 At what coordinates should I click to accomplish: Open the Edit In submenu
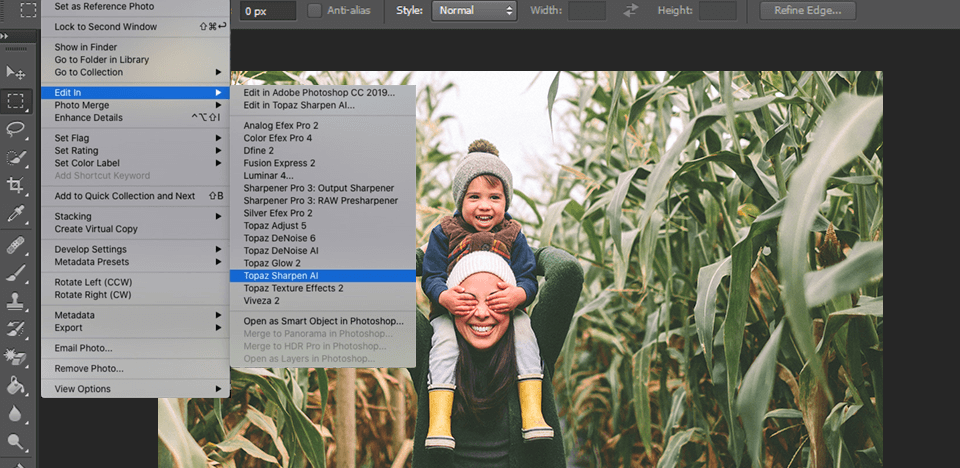[135, 92]
